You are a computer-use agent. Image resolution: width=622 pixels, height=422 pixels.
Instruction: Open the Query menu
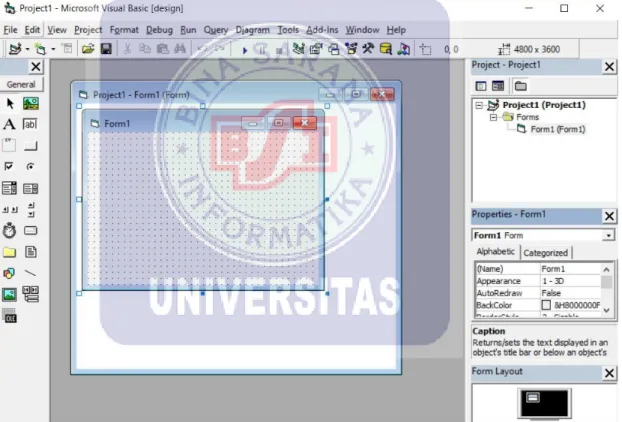tap(216, 30)
